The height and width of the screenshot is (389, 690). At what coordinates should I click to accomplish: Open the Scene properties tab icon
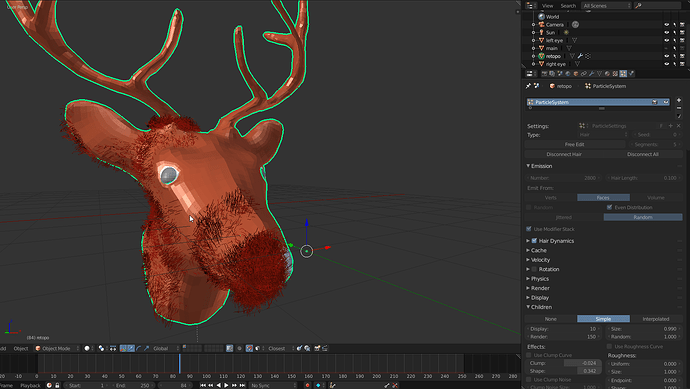click(560, 74)
